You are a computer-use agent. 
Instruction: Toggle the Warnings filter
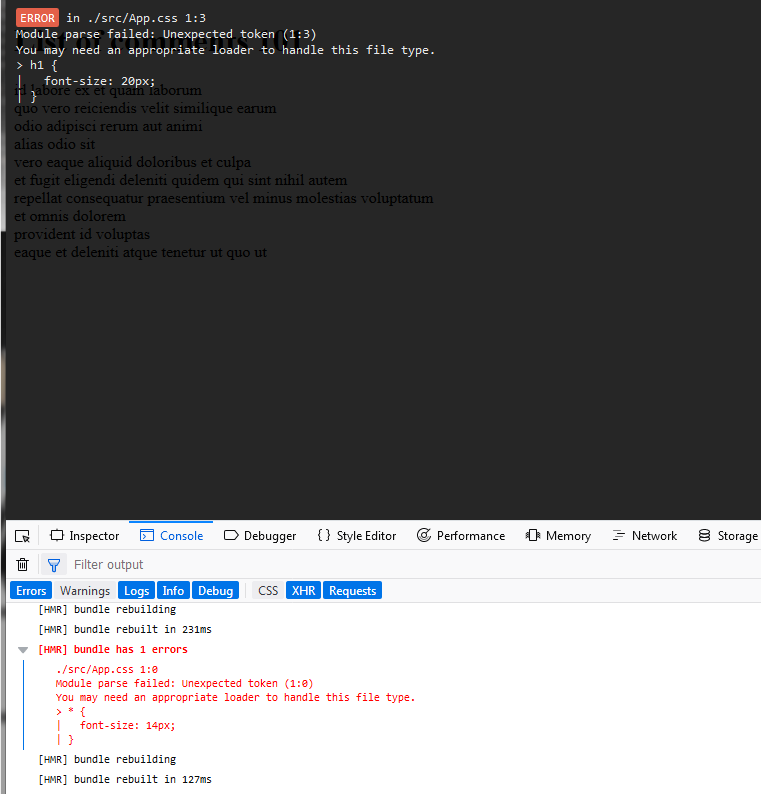pos(85,590)
